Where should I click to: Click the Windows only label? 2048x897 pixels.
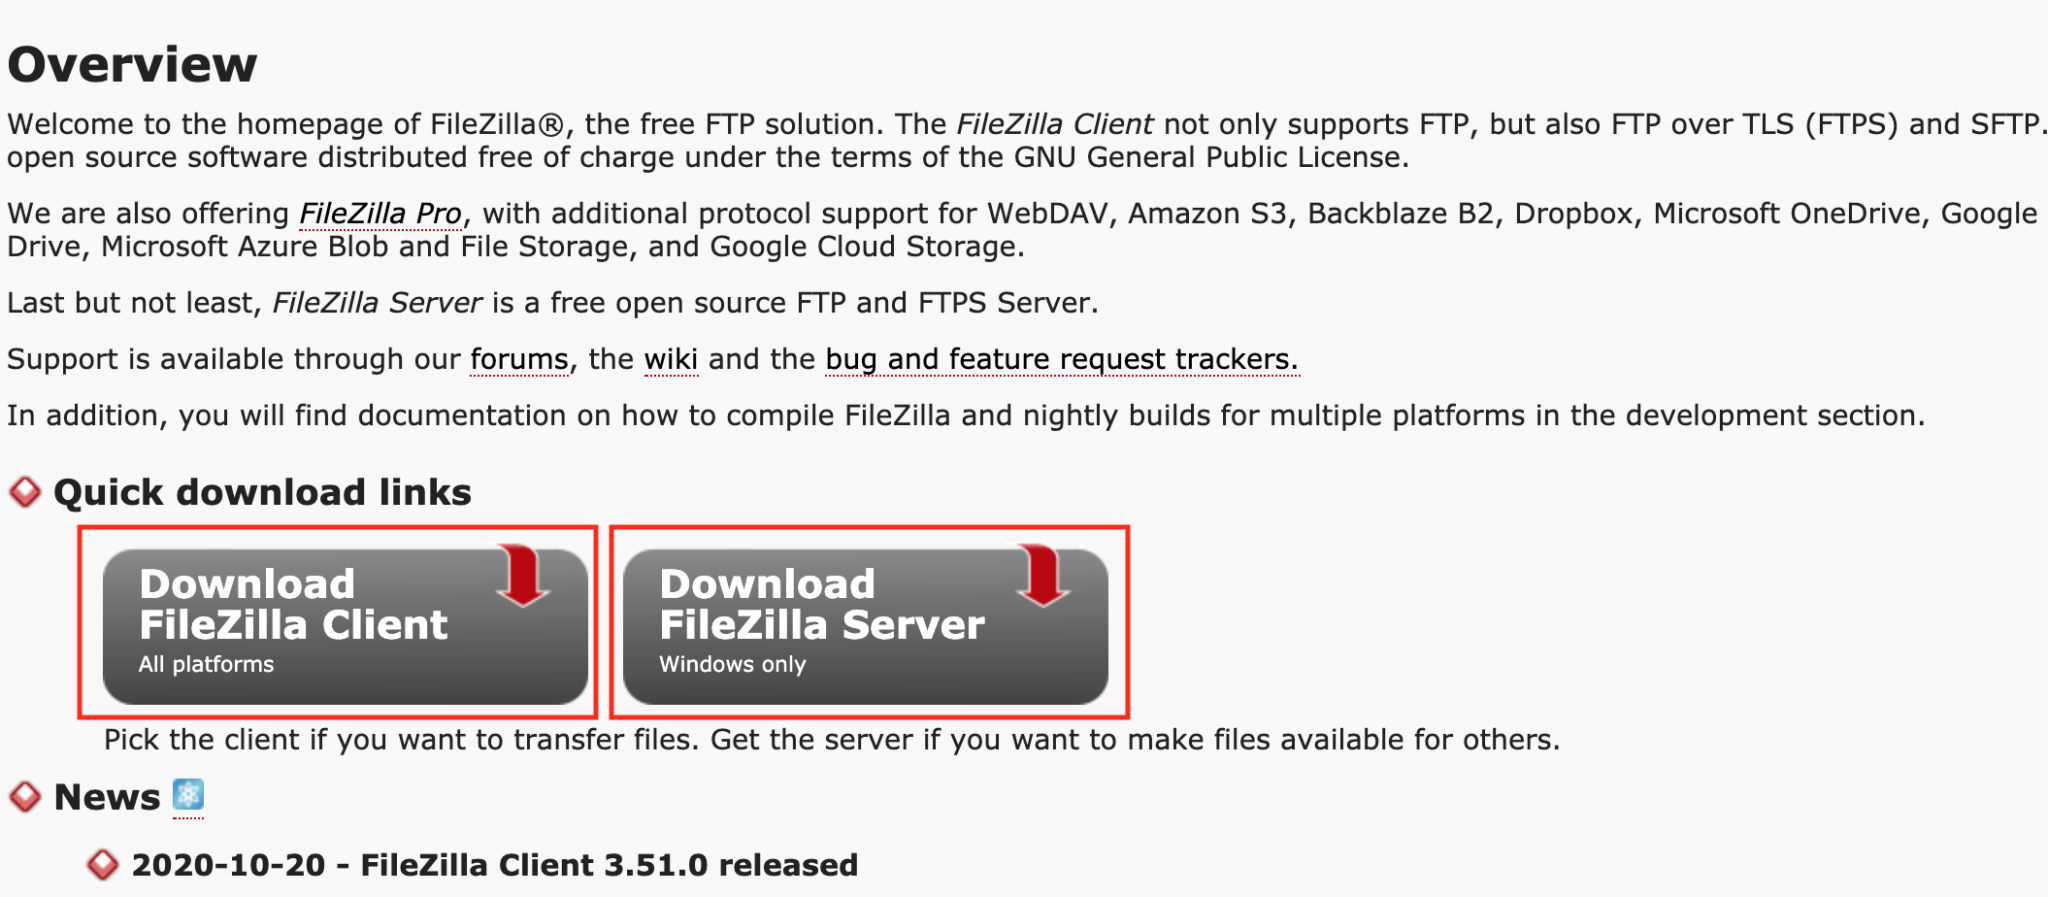[732, 664]
